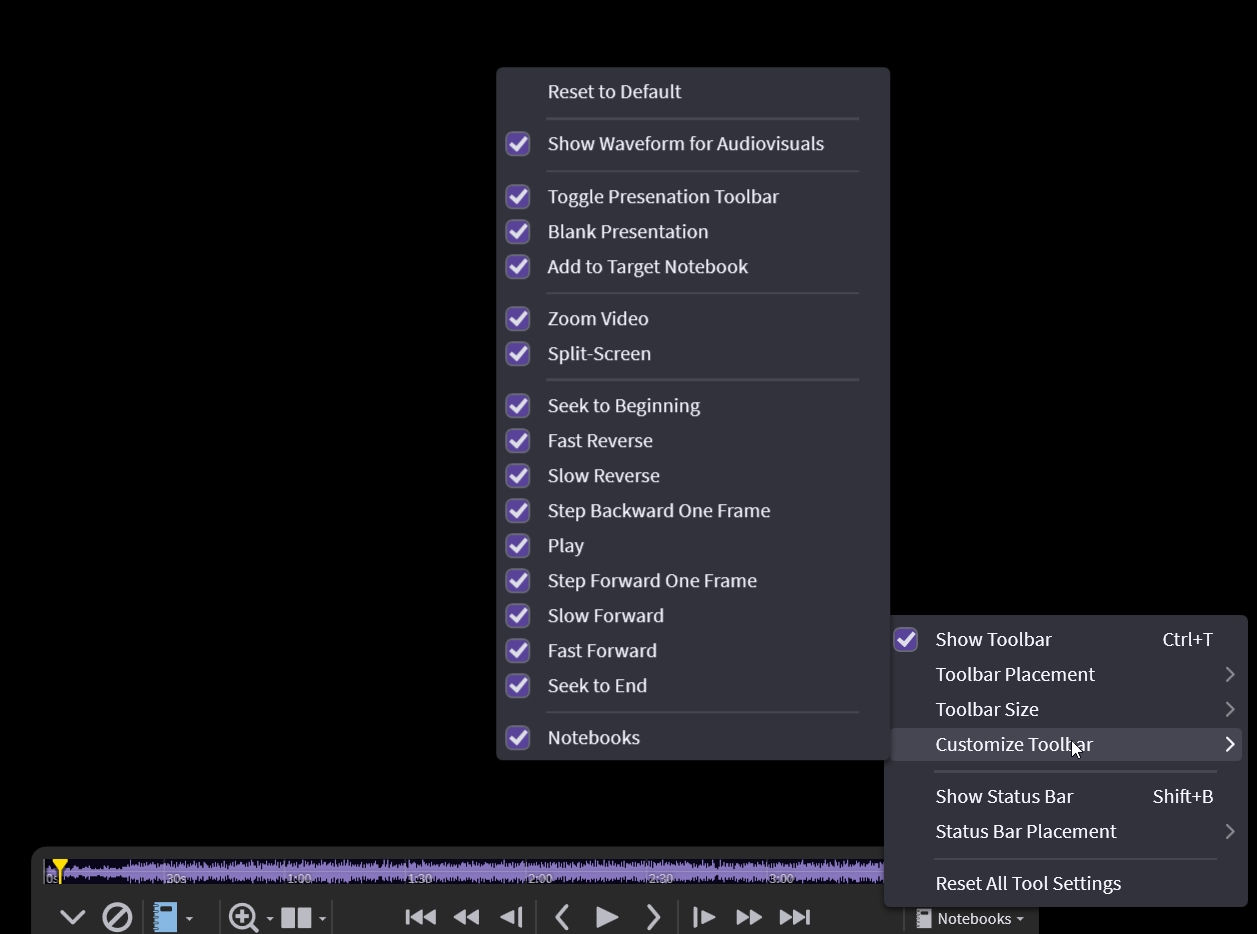Click the Add to Target Notebook icon
The width and height of the screenshot is (1257, 934).
[165, 917]
